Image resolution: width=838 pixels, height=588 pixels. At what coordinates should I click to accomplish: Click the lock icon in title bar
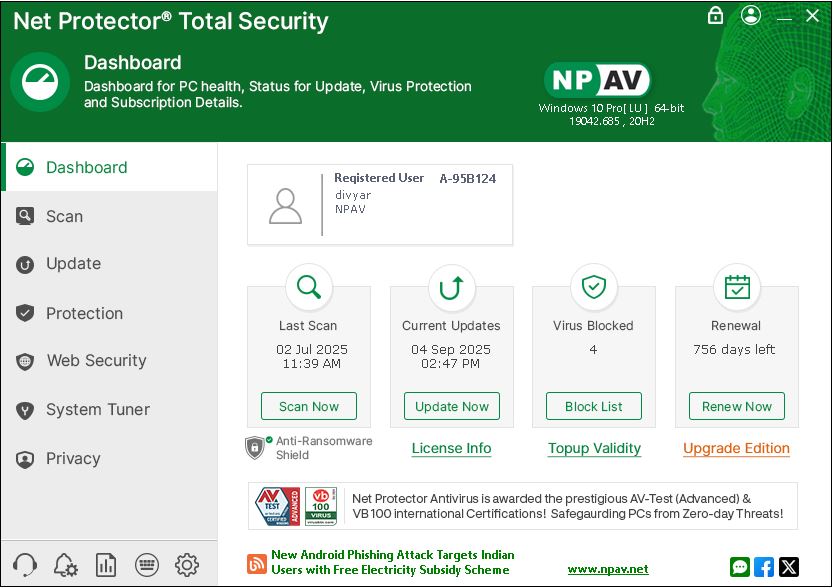(715, 15)
